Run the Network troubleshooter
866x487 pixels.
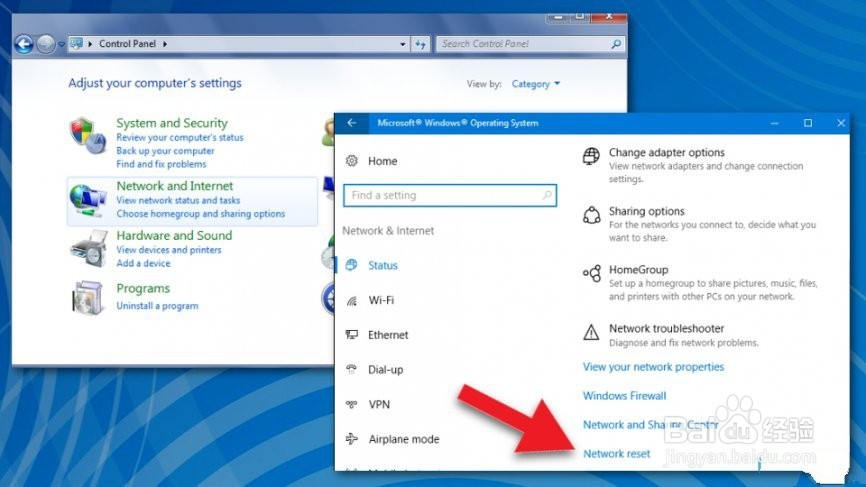coord(667,329)
